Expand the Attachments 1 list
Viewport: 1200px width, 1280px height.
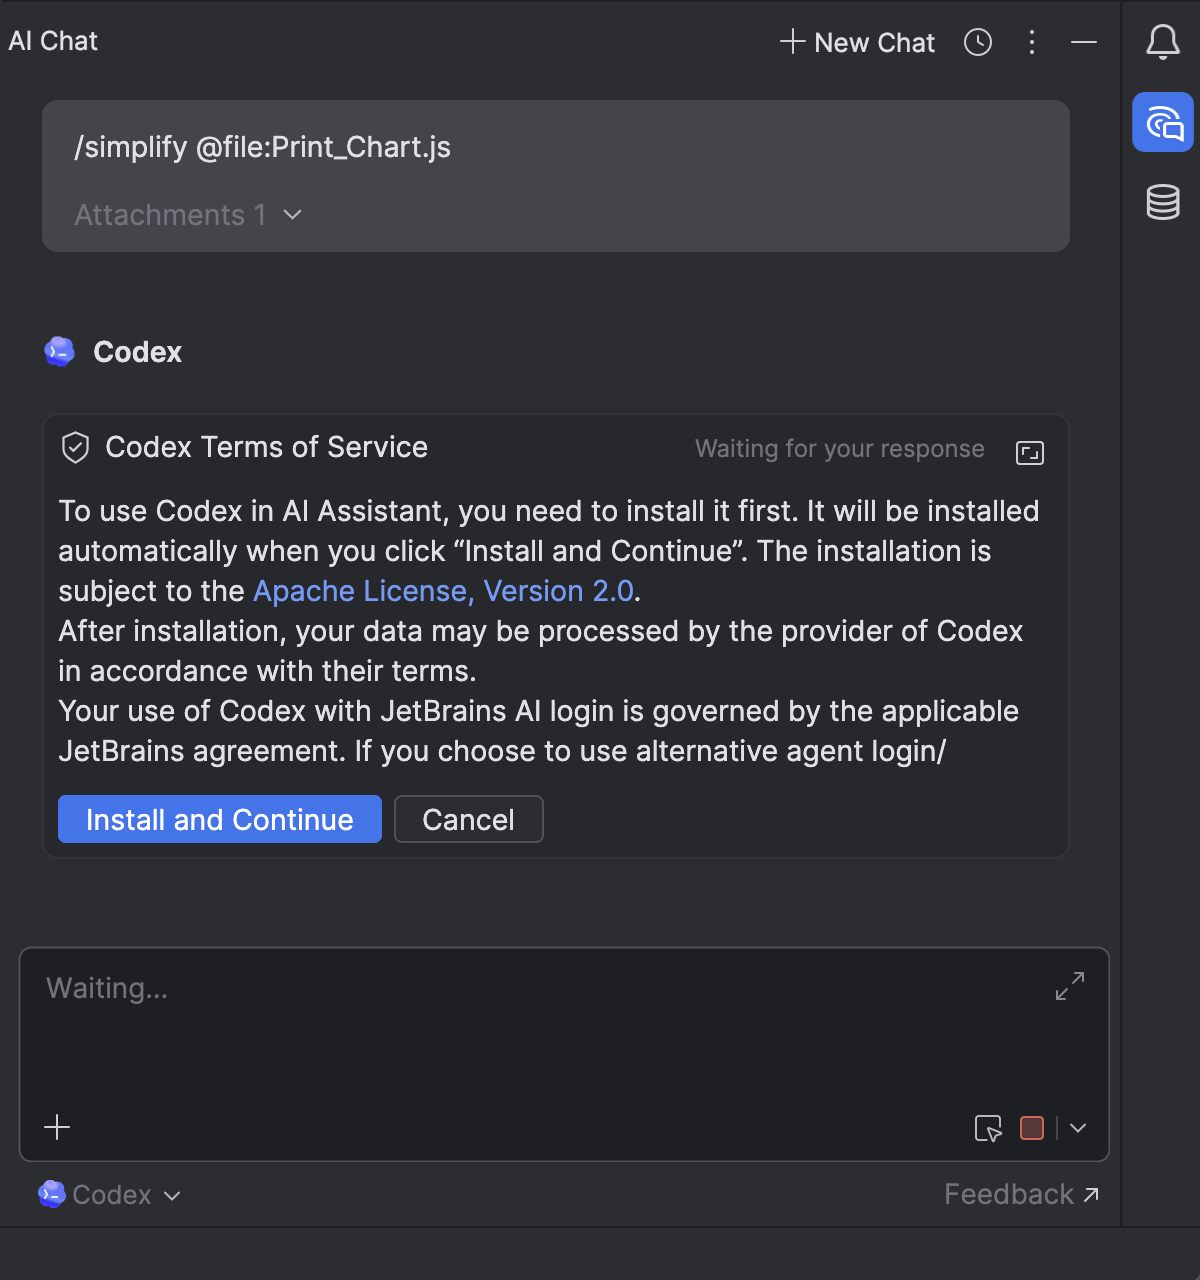coord(188,215)
